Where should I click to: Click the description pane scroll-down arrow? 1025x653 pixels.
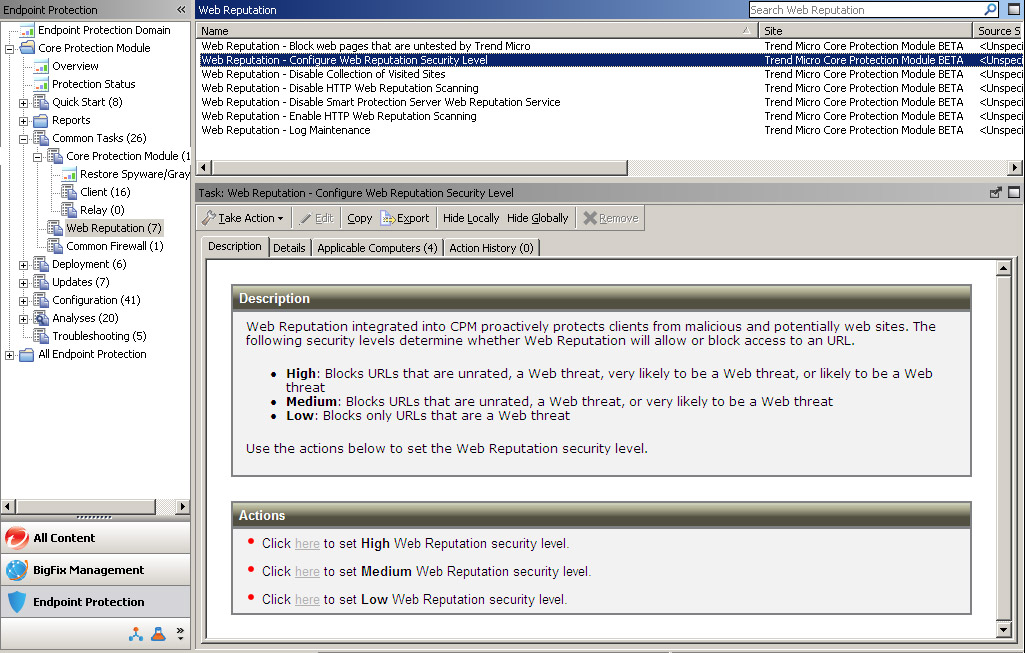[x=1004, y=630]
